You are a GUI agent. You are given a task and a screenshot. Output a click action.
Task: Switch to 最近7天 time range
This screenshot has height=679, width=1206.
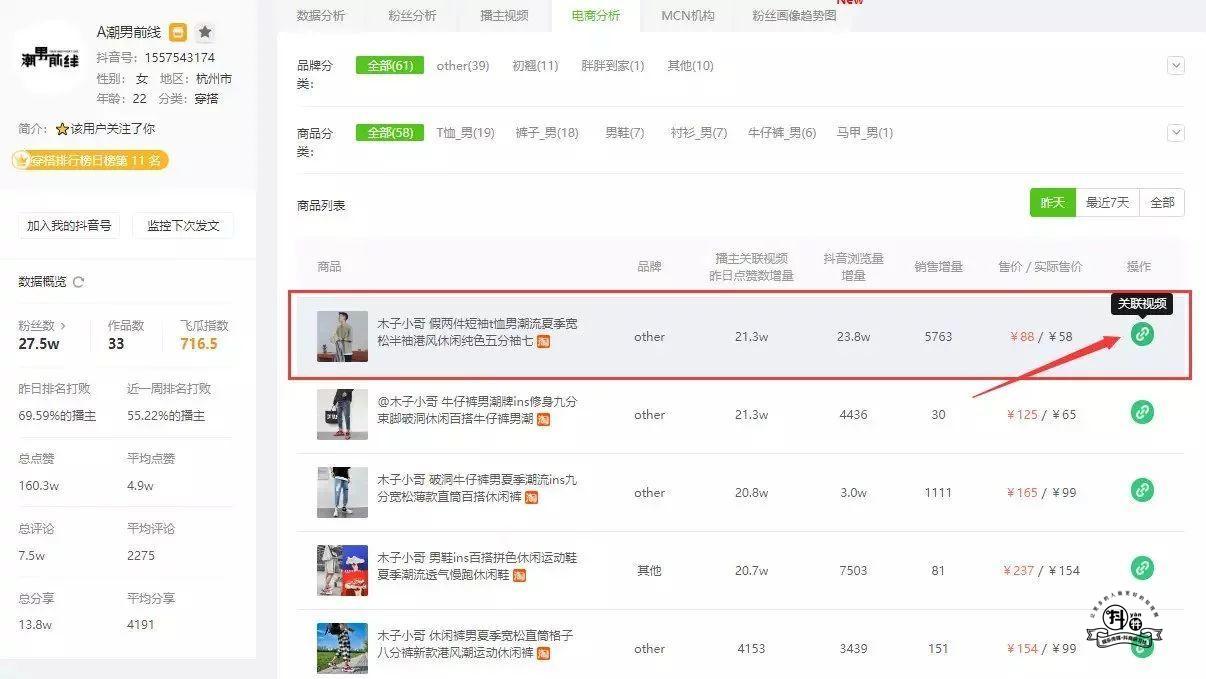tap(1107, 202)
